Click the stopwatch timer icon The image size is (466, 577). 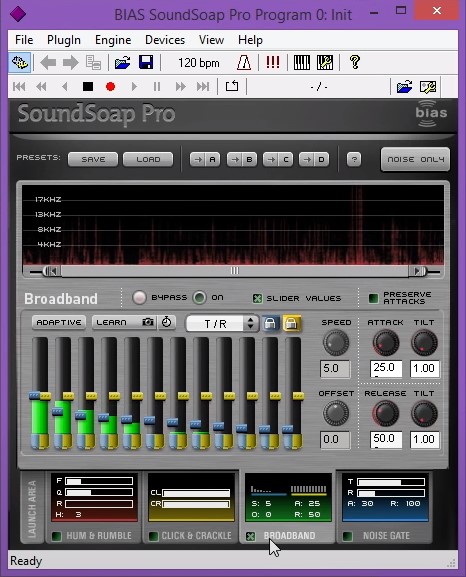166,322
